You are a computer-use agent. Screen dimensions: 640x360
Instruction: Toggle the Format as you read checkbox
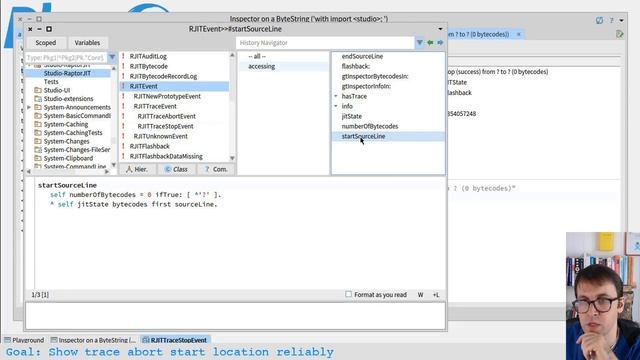348,294
